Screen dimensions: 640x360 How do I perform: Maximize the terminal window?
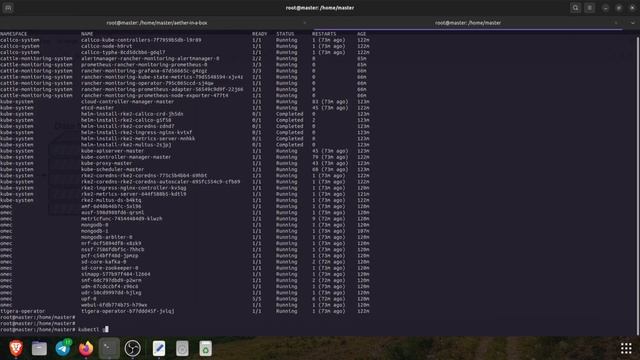click(x=619, y=8)
